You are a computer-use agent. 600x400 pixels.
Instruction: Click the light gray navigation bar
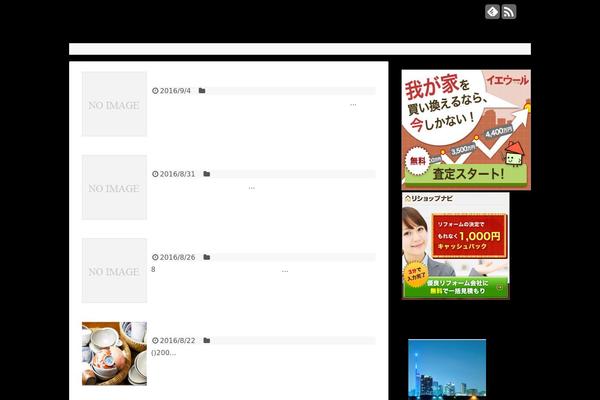coord(300,49)
